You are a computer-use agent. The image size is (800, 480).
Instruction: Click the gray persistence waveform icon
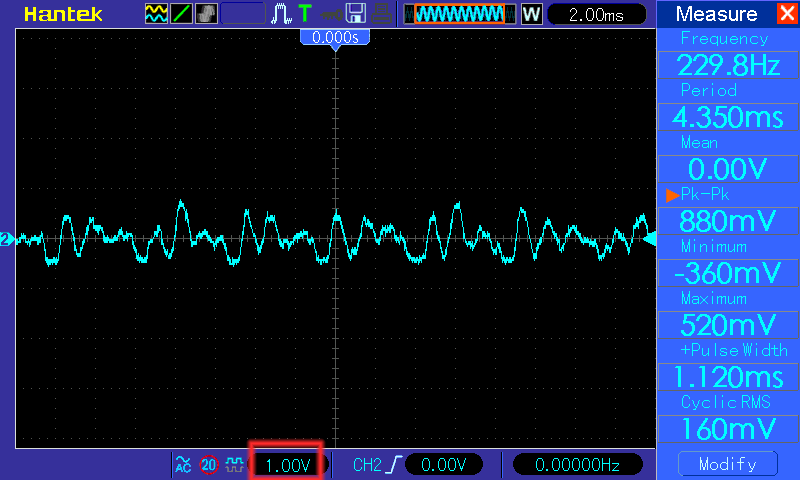[x=207, y=14]
